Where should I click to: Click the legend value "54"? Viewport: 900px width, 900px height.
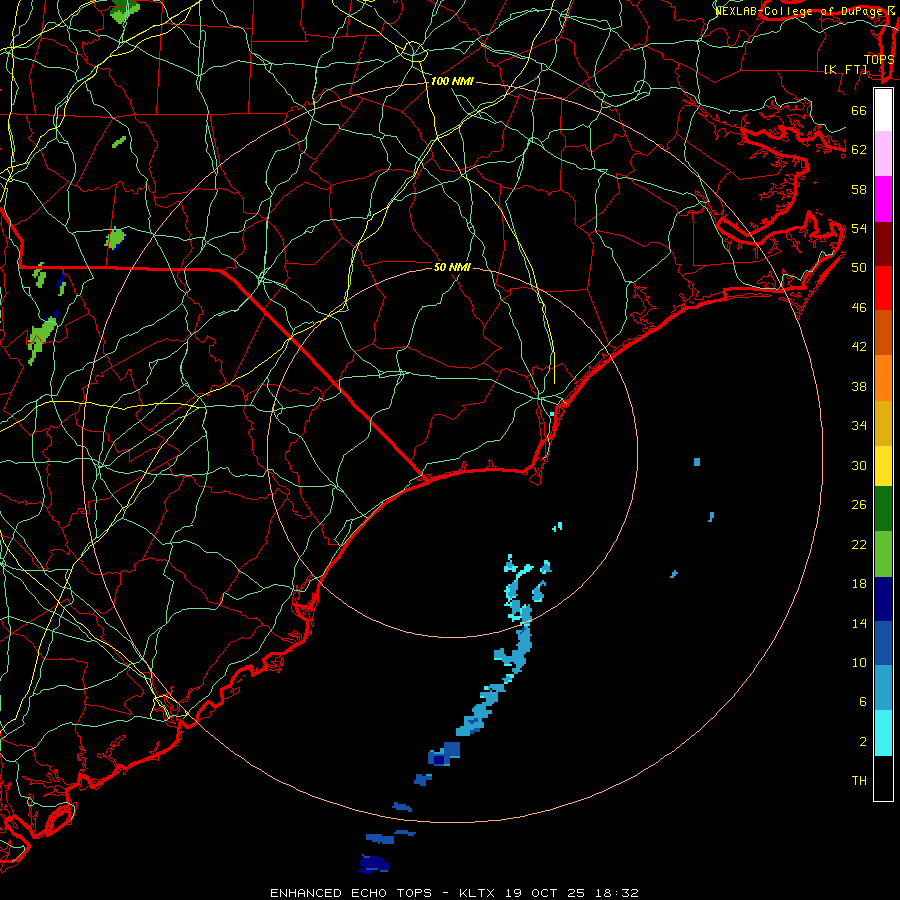point(859,228)
